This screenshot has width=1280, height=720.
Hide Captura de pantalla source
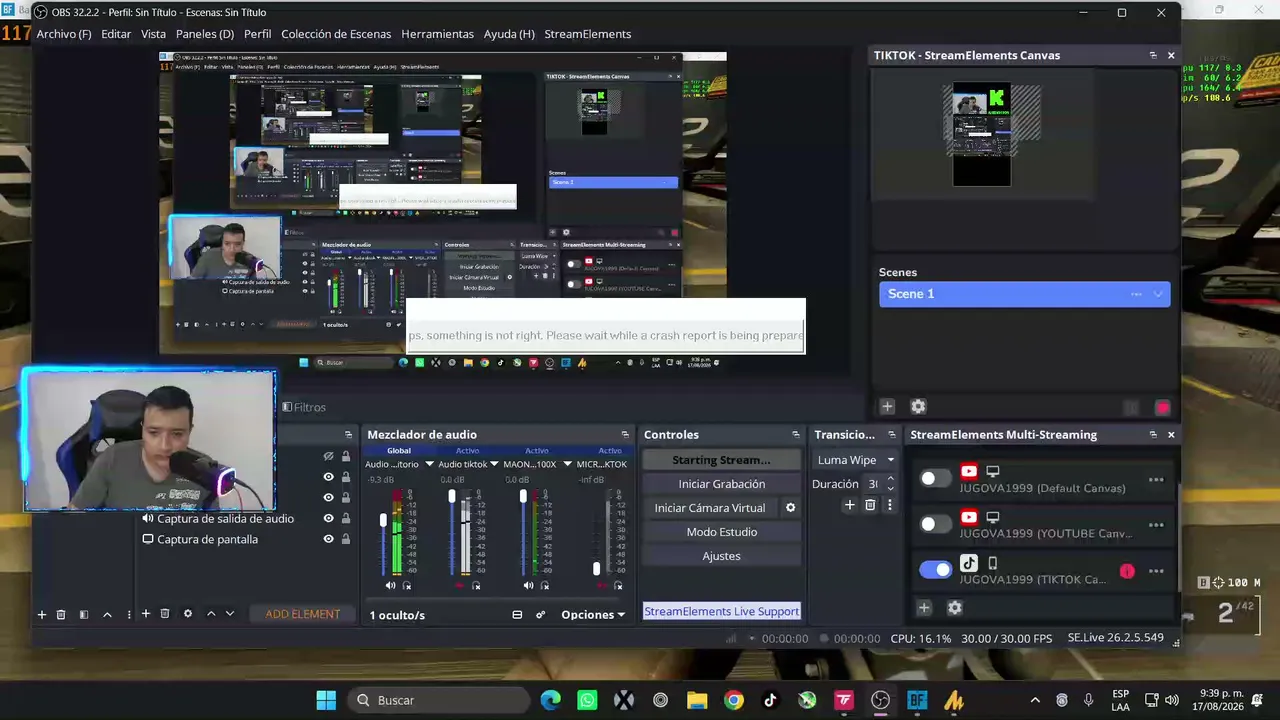click(328, 539)
